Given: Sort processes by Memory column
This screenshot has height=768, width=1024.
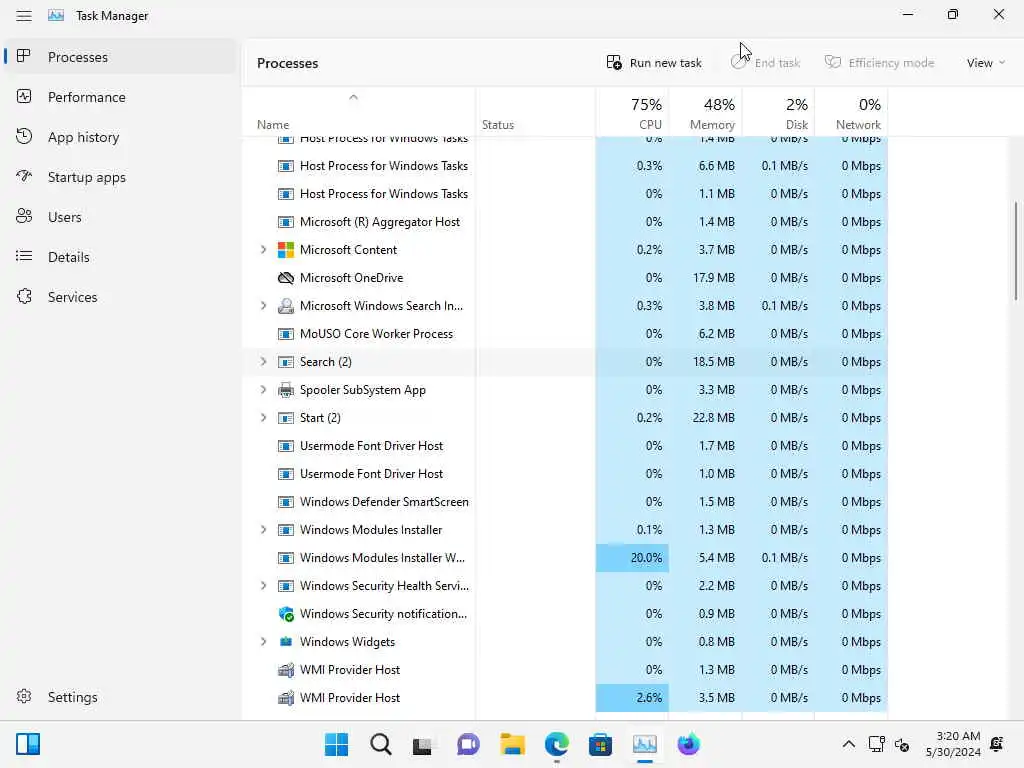Looking at the screenshot, I should pos(705,112).
